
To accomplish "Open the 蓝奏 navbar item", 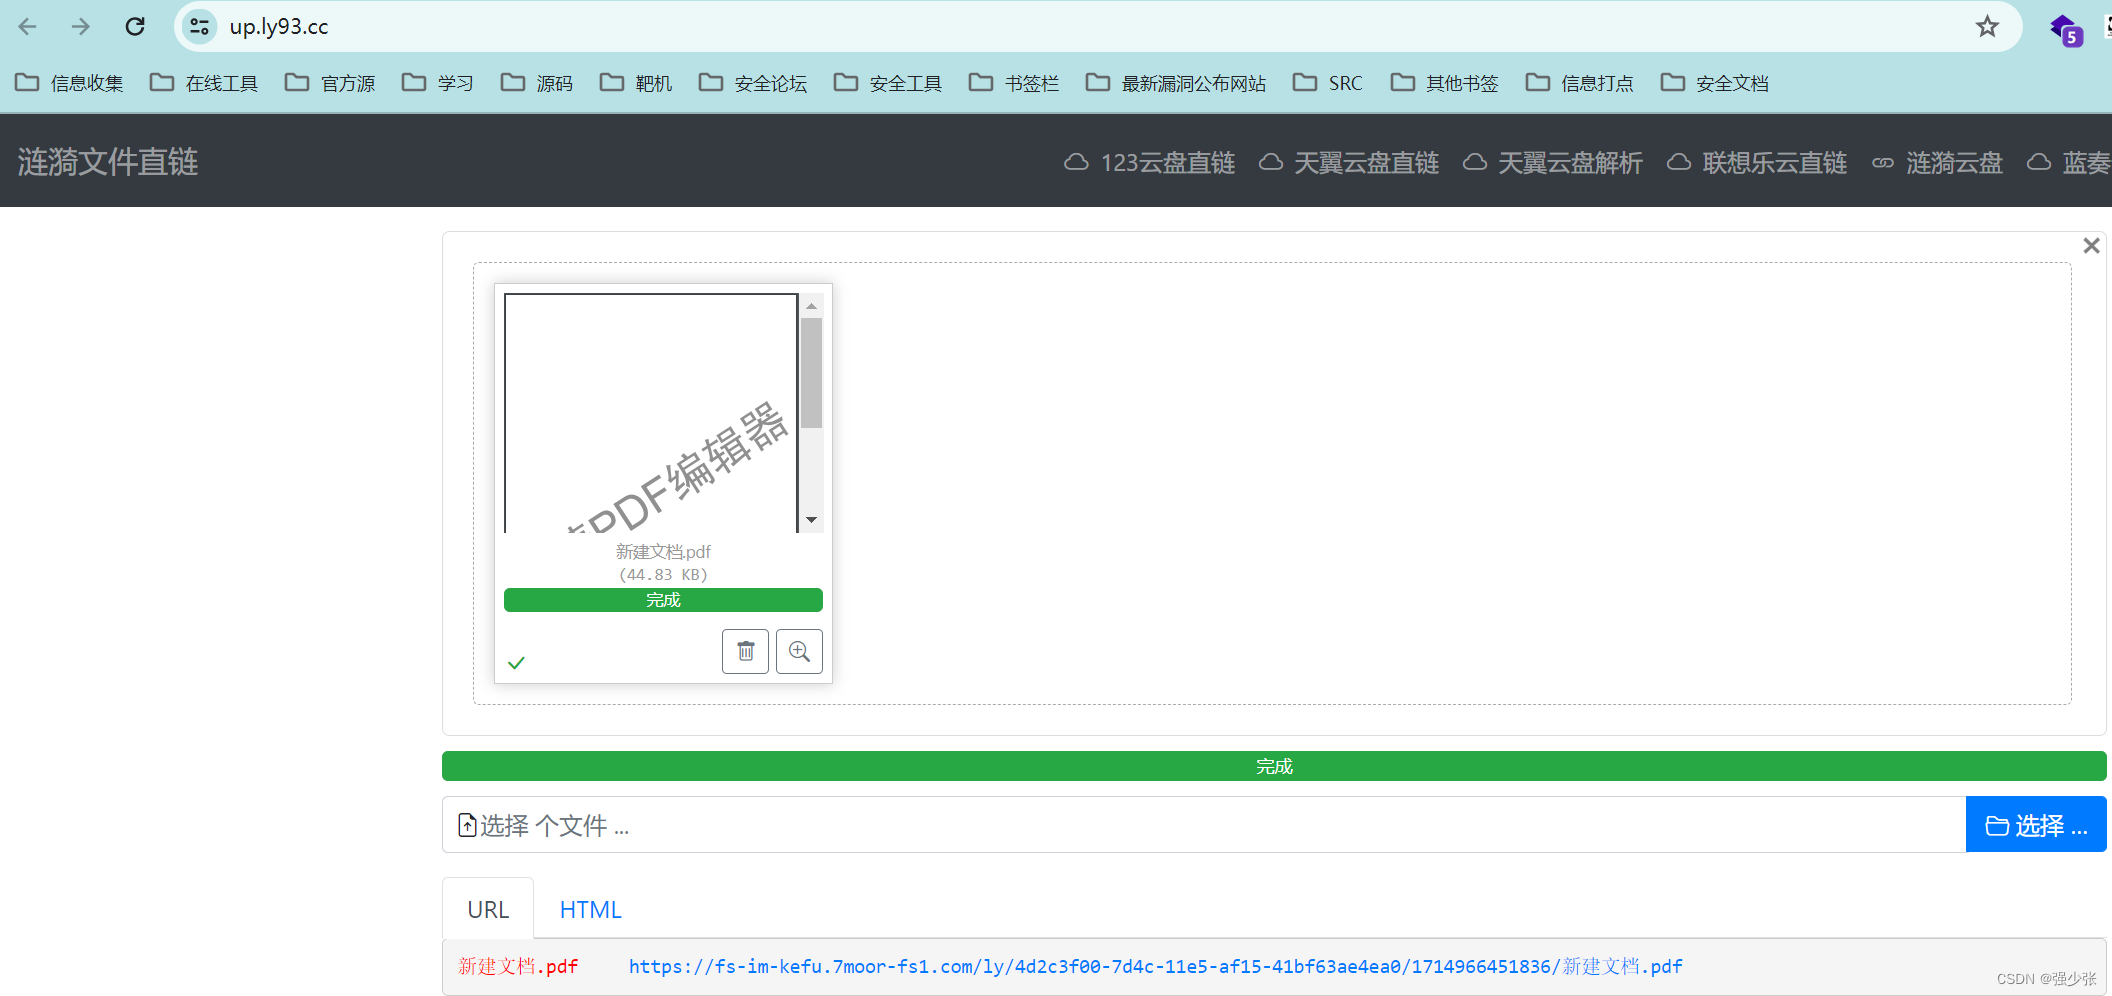I will click(x=2069, y=162).
